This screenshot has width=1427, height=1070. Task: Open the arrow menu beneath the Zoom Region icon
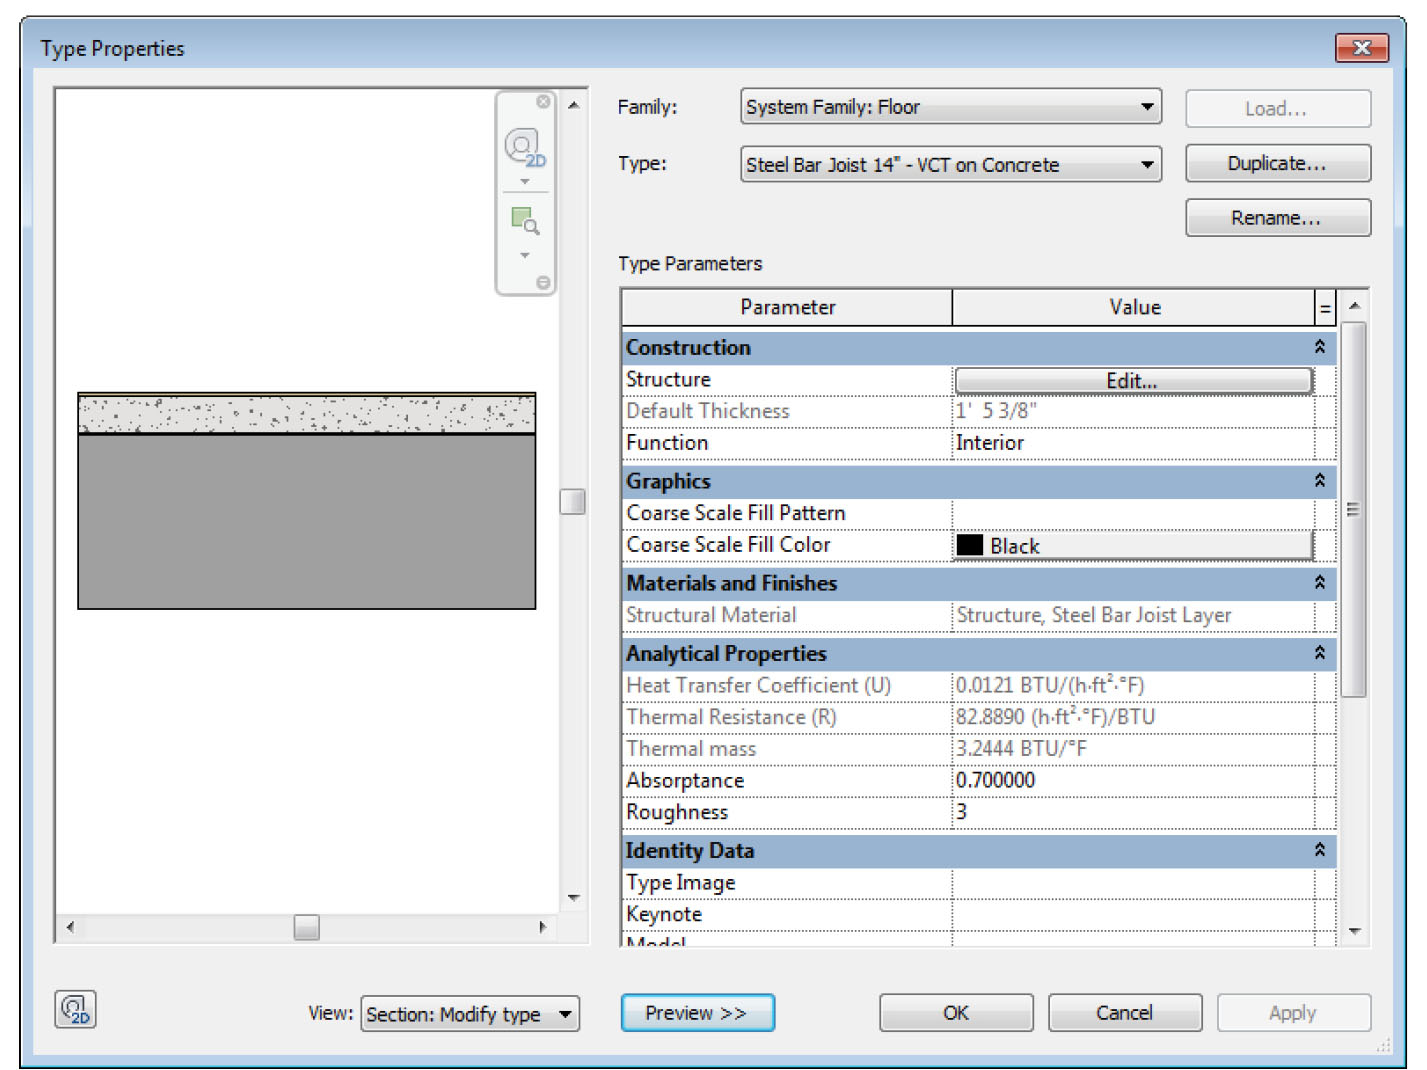[x=524, y=256]
